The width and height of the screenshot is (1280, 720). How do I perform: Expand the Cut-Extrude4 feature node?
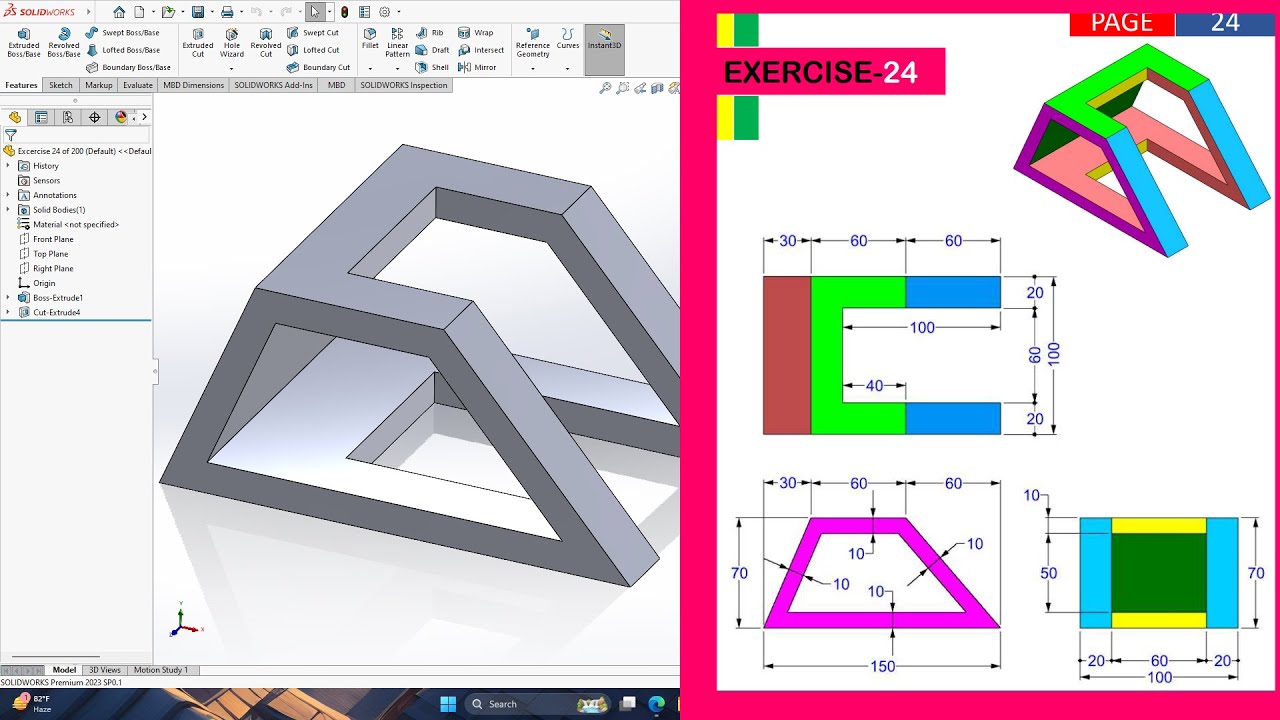tap(8, 313)
